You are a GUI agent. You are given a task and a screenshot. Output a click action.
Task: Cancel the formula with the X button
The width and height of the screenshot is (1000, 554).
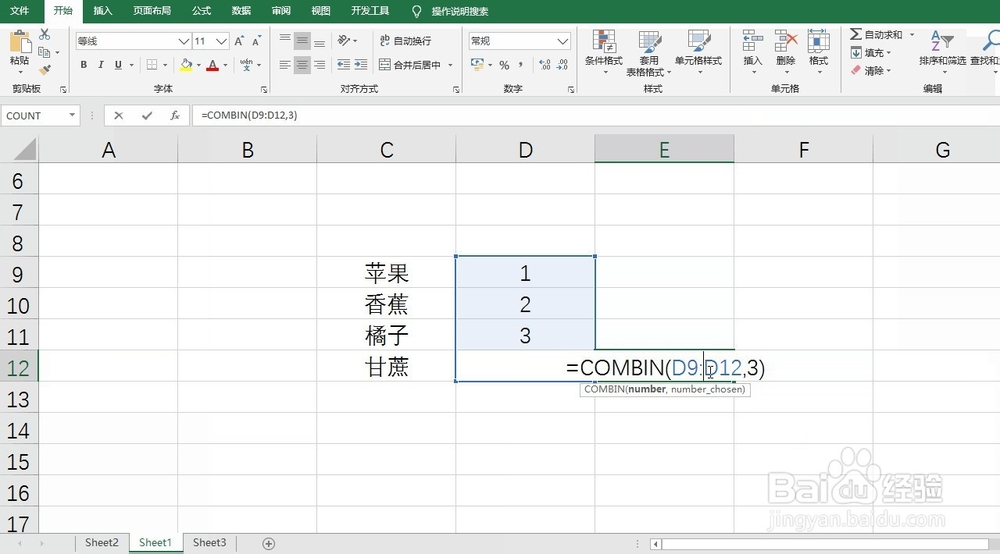click(119, 115)
